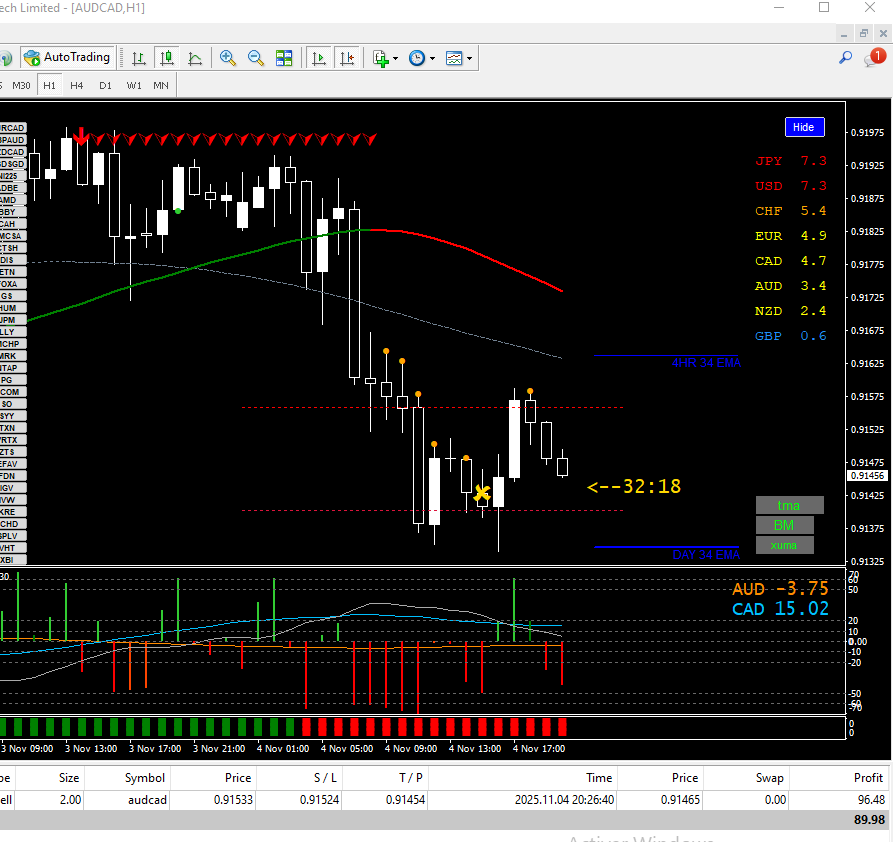
Task: Click the chart templates icon
Action: [454, 58]
